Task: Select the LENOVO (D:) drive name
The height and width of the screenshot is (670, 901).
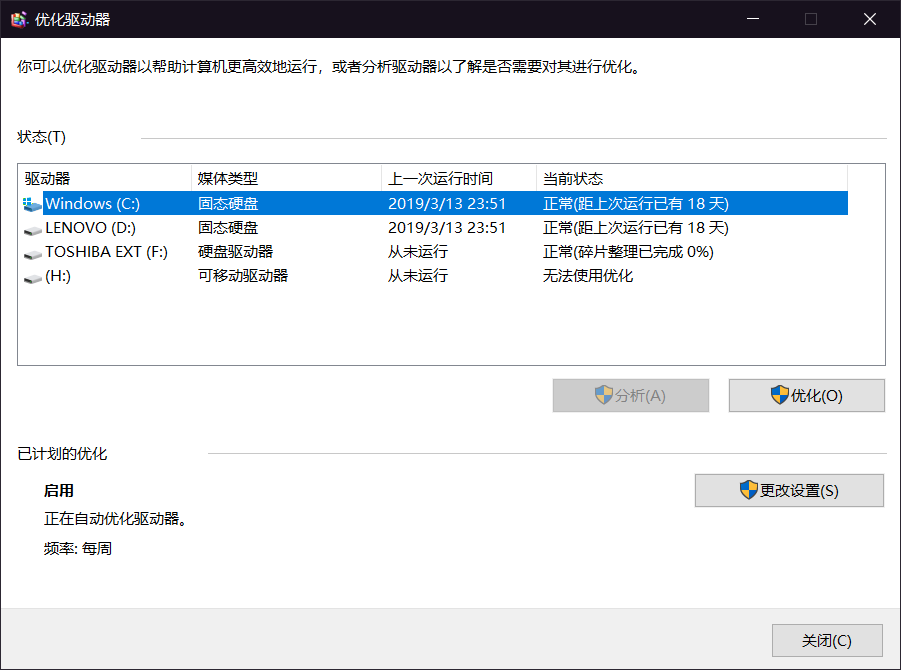Action: pyautogui.click(x=90, y=228)
